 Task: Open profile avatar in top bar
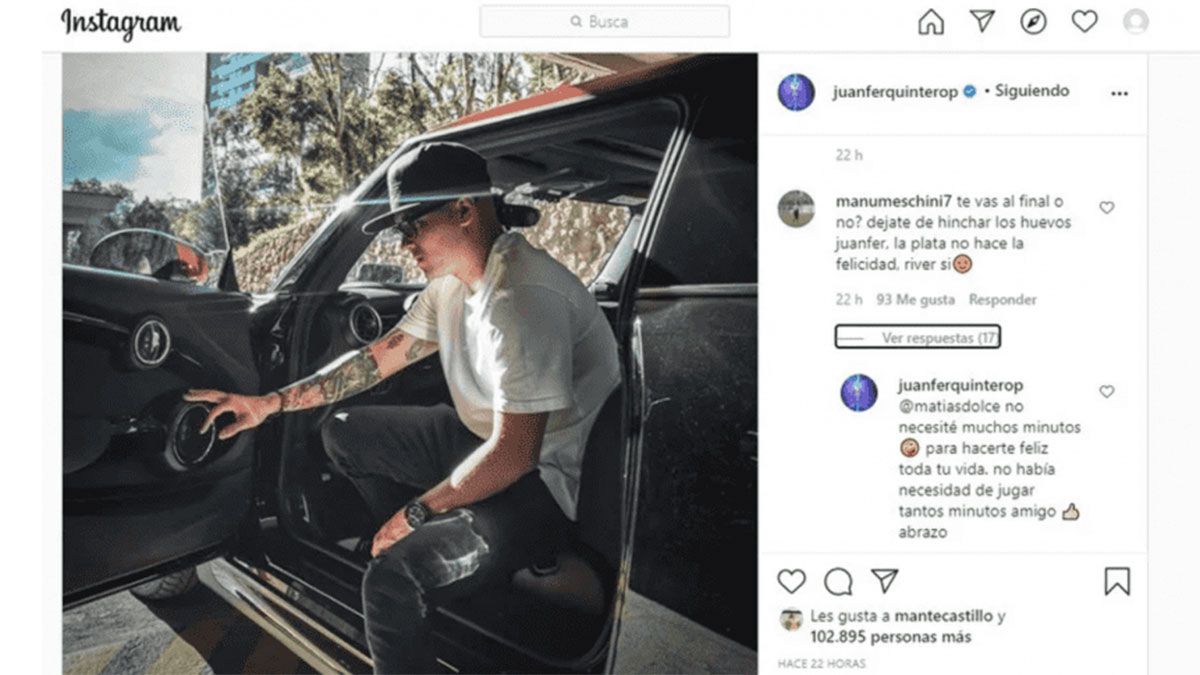coord(1136,22)
